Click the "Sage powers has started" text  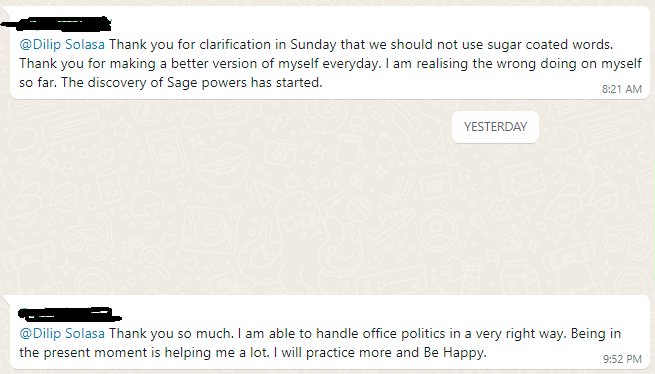click(244, 82)
